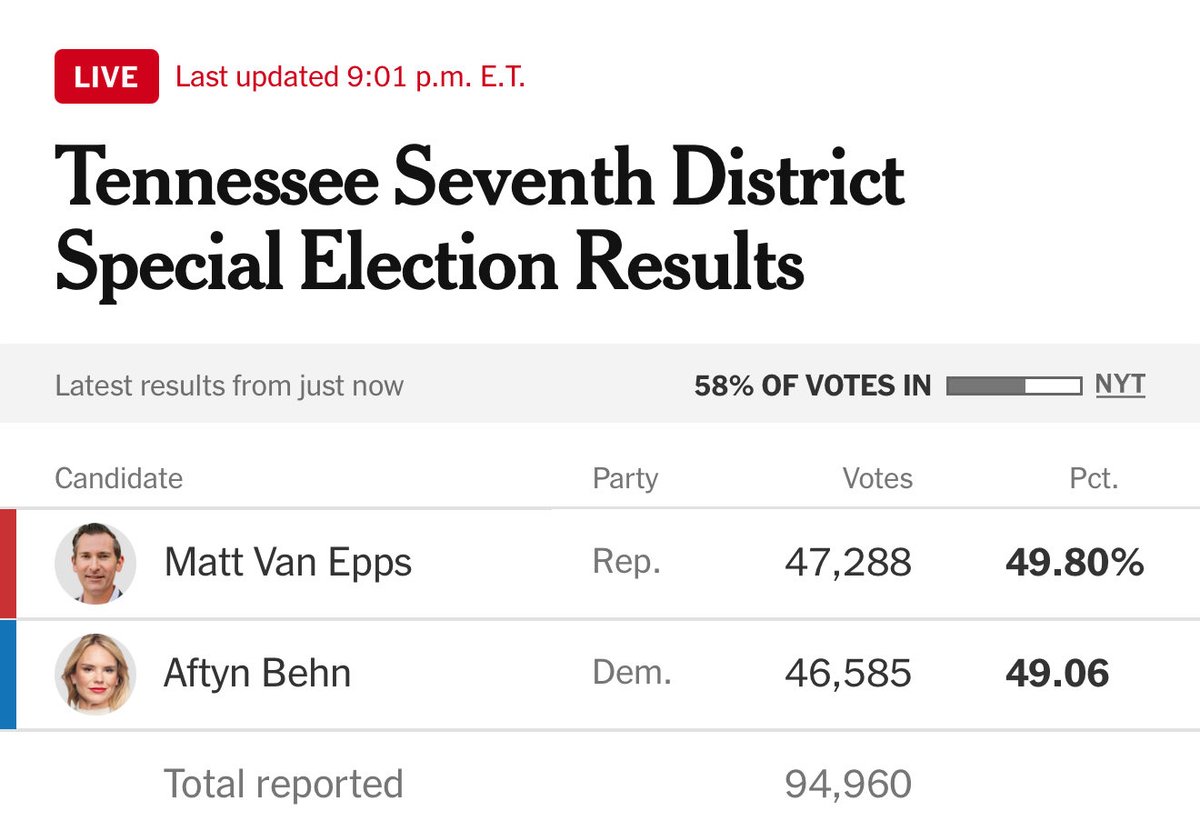Click the Party column header
The width and height of the screenshot is (1200, 831).
coord(625,478)
